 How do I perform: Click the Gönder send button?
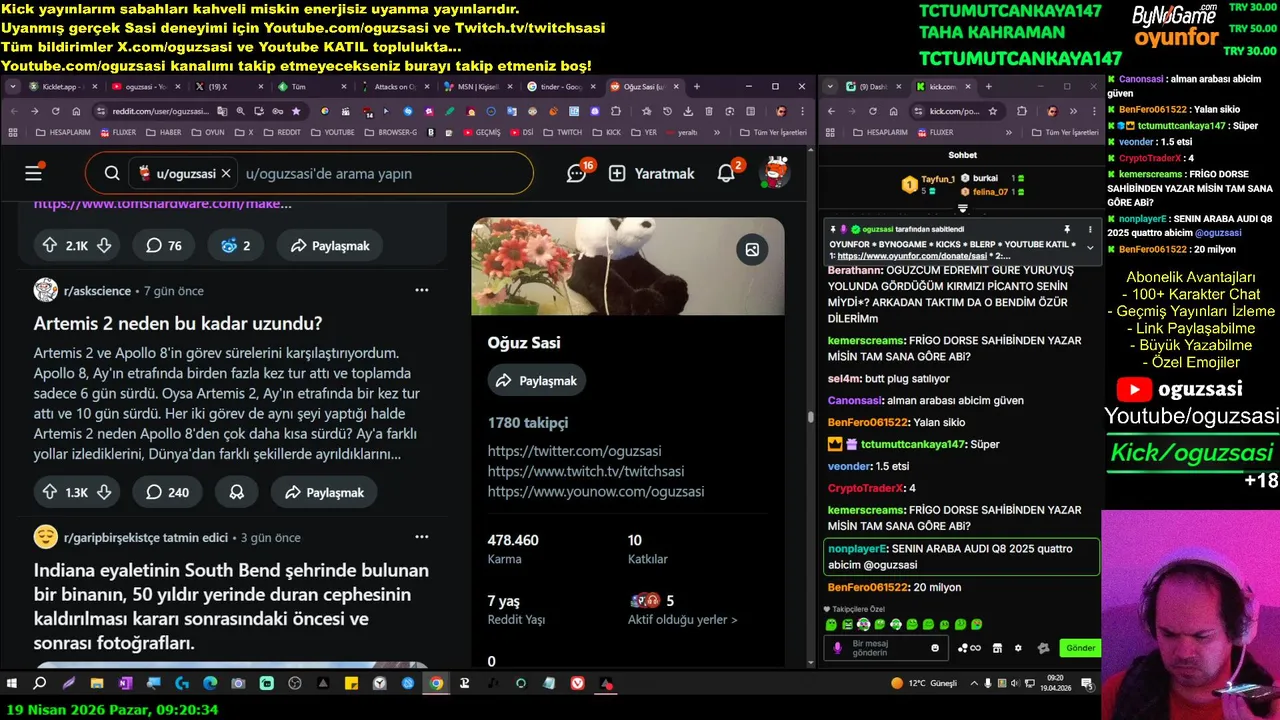tap(1080, 648)
